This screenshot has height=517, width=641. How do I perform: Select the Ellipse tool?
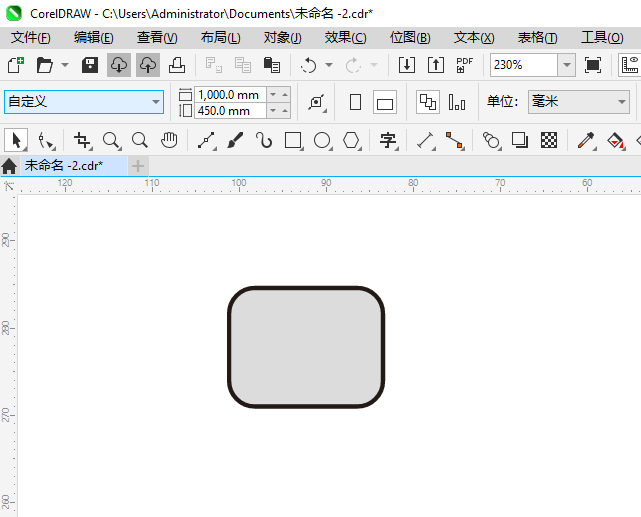coord(322,140)
